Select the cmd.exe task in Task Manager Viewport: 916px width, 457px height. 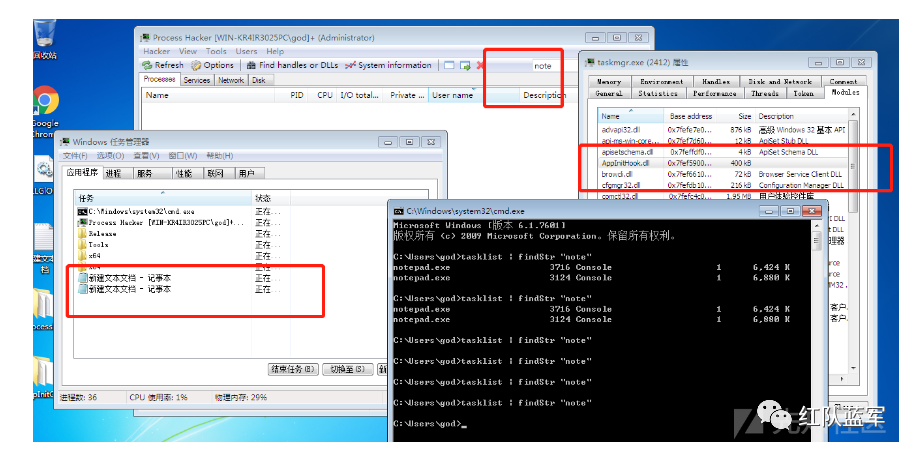[x=182, y=212]
